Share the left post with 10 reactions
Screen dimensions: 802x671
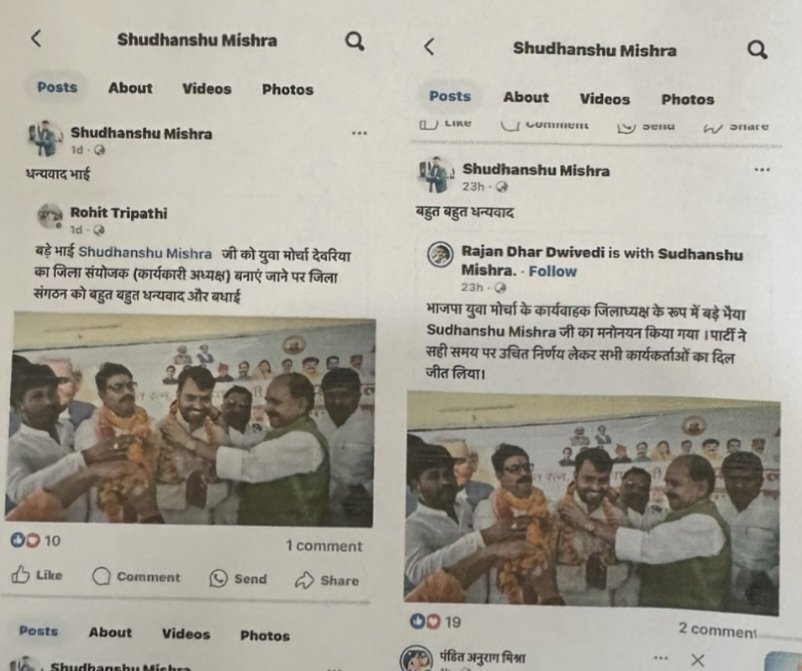point(327,580)
